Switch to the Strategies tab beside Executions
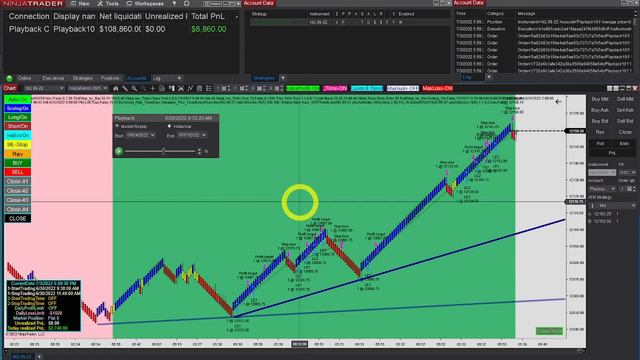The height and width of the screenshot is (360, 640). (x=82, y=78)
